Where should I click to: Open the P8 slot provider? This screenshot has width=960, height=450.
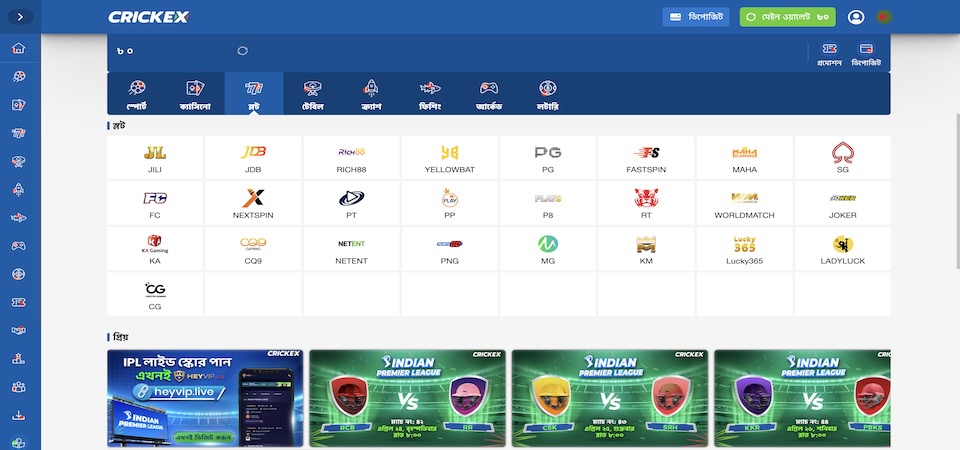tap(548, 203)
